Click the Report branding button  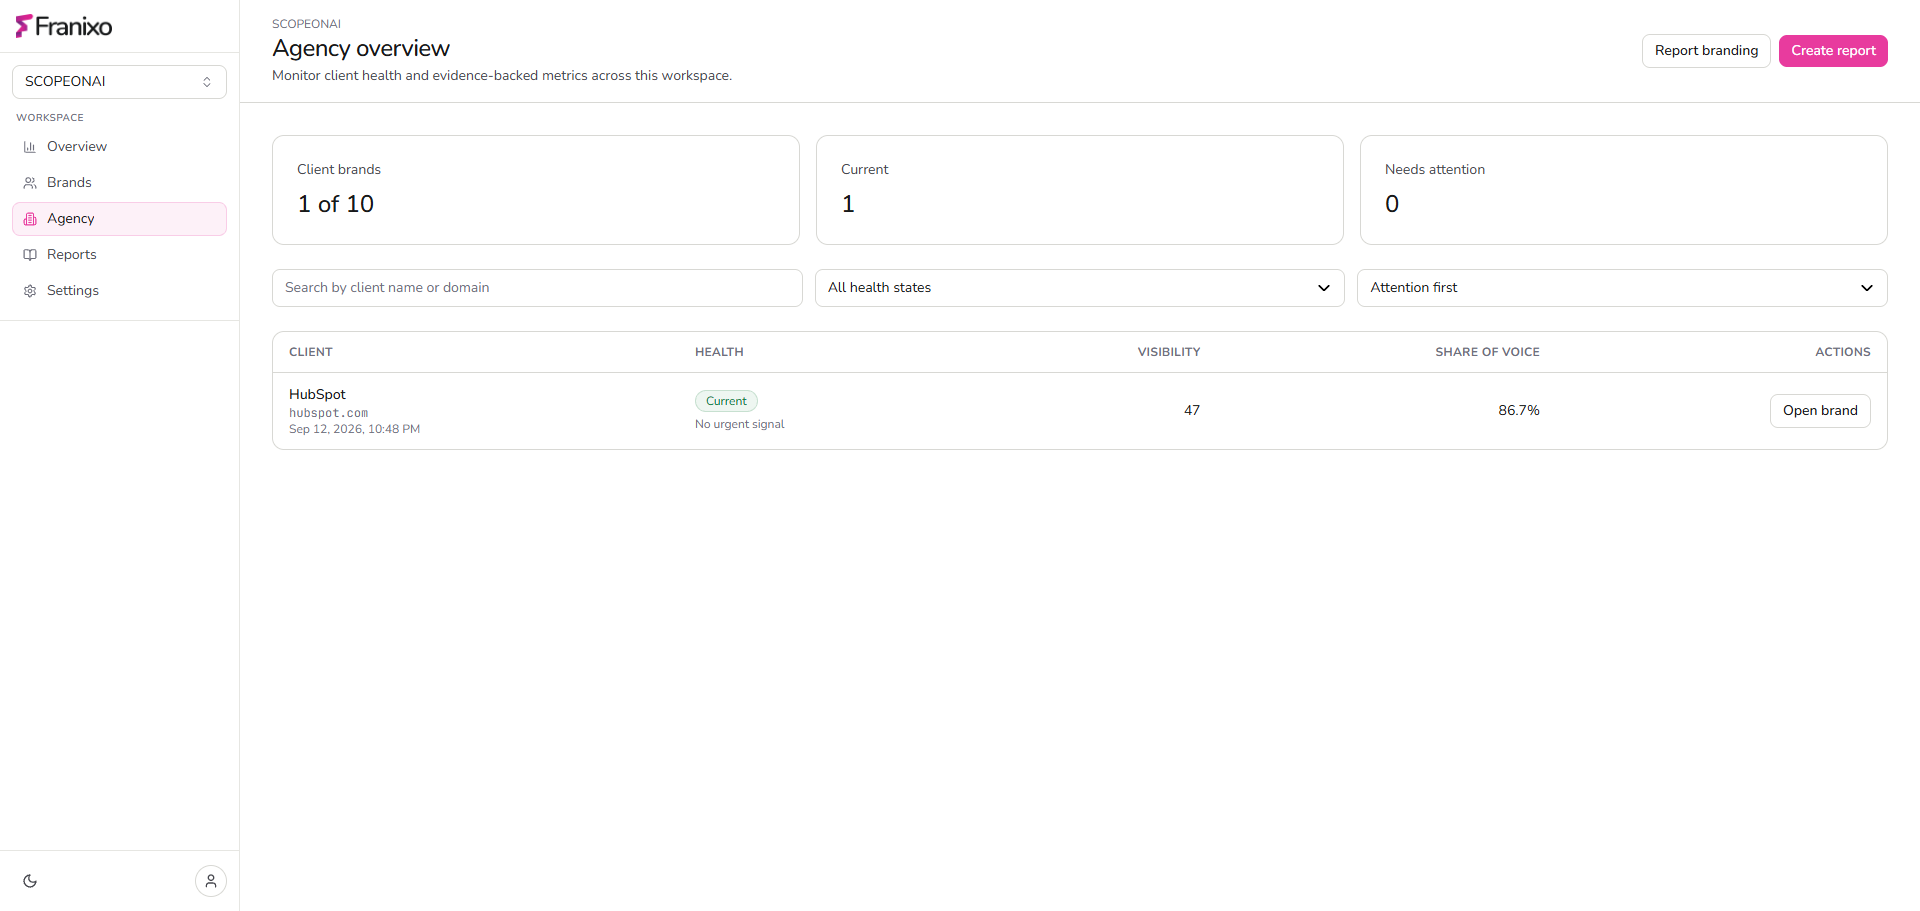(x=1706, y=51)
